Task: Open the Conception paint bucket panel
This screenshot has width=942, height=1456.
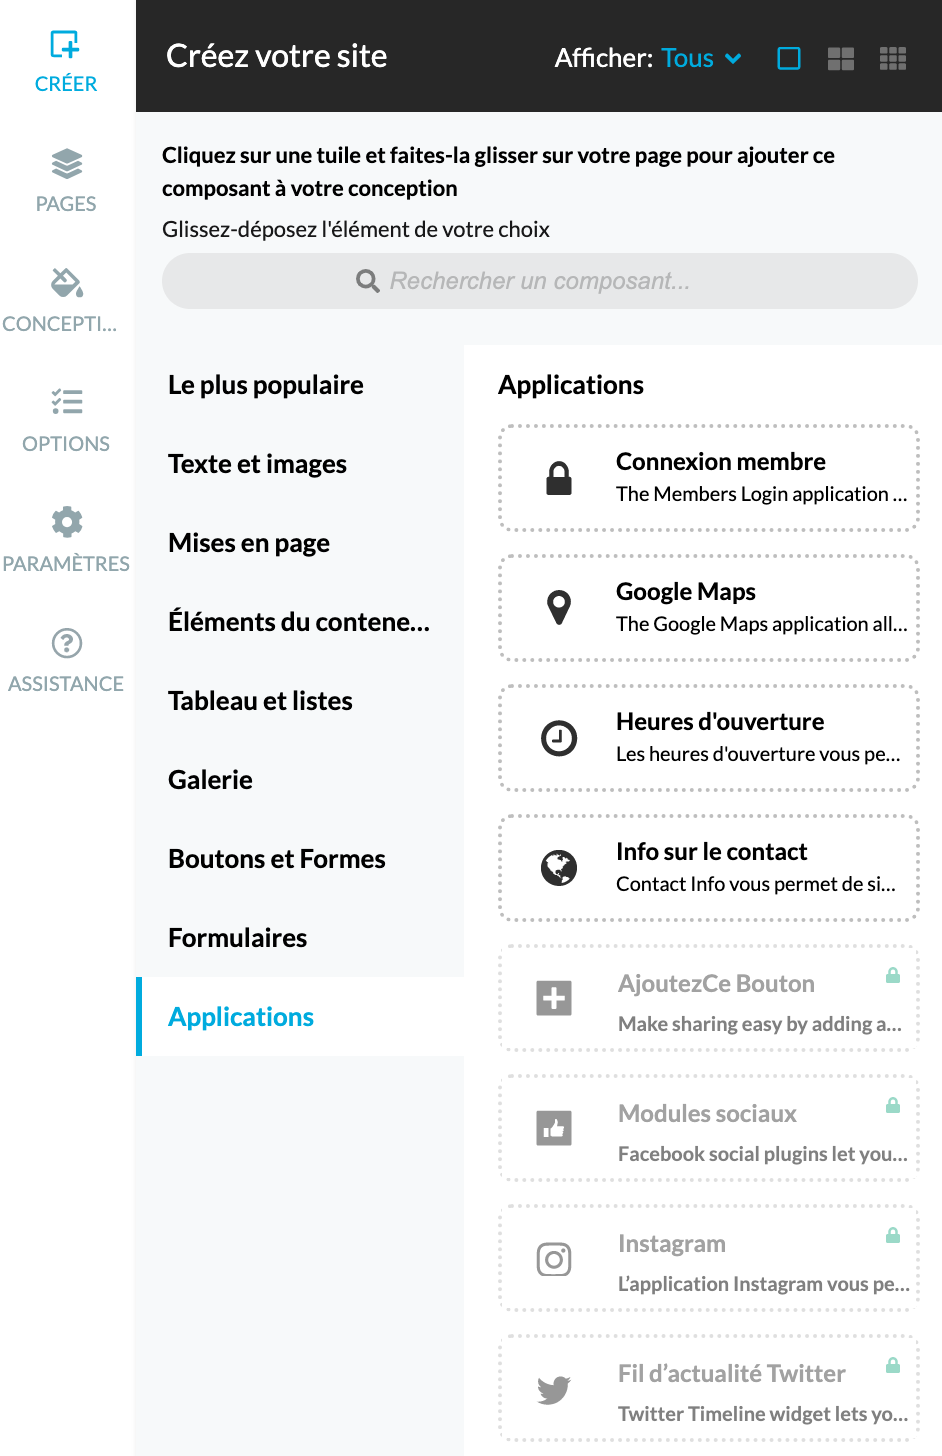Action: pyautogui.click(x=66, y=300)
